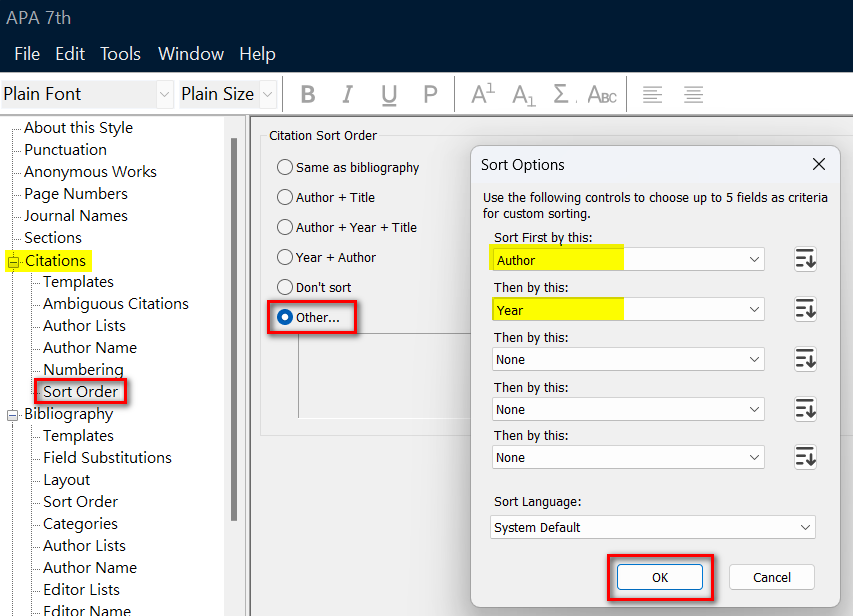The width and height of the screenshot is (853, 616).
Task: Select Author + Title sort option
Action: 285,197
